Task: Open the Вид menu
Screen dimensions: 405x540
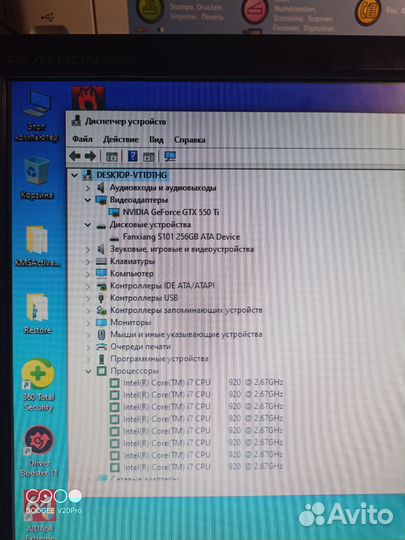Action: point(156,139)
